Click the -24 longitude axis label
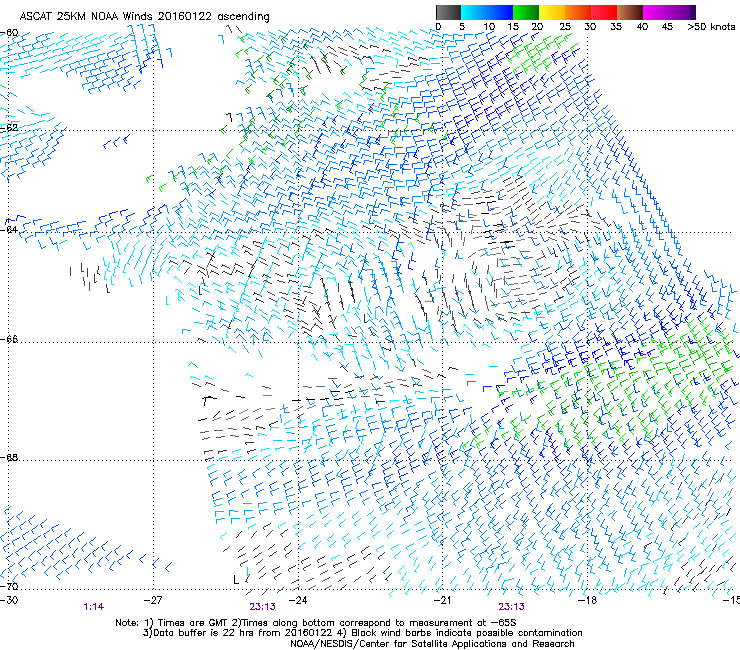This screenshot has width=740, height=650. point(298,600)
